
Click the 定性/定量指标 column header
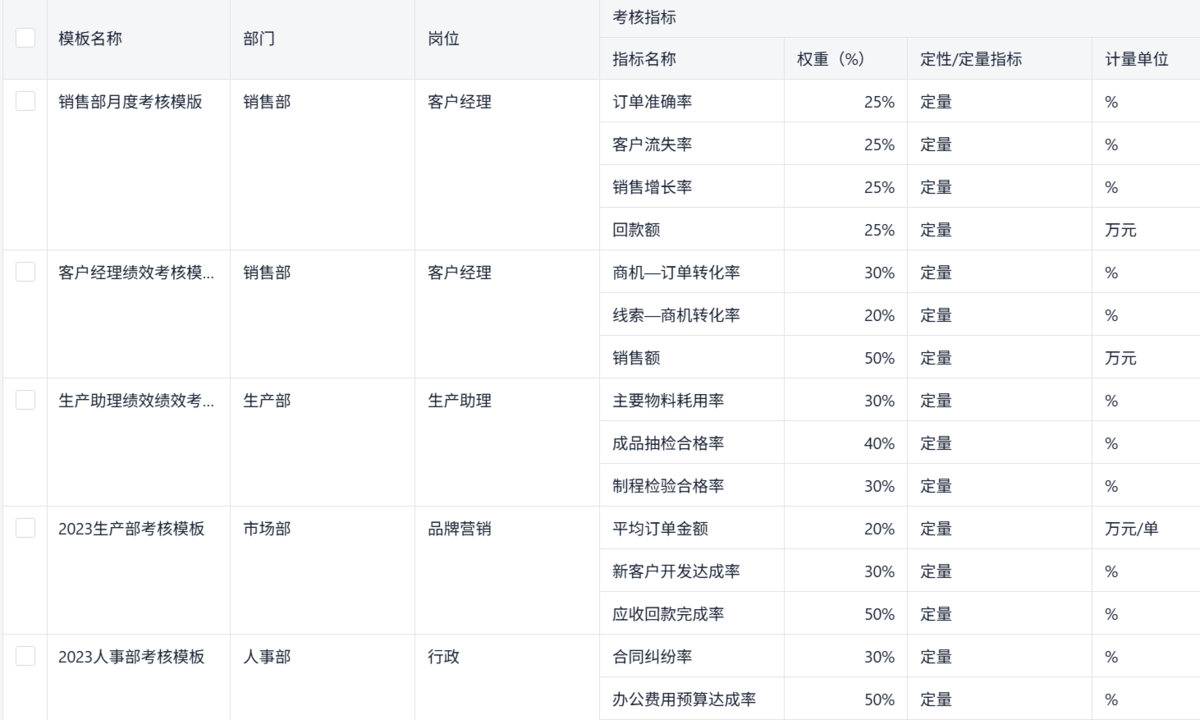coord(971,59)
